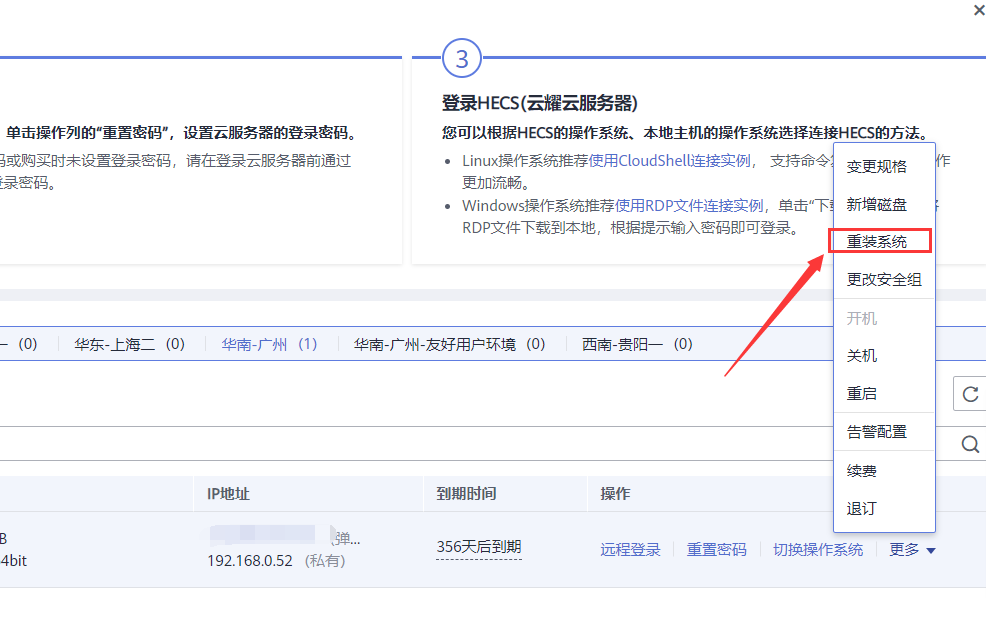The height and width of the screenshot is (631, 986).
Task: Select 变更规格 from the menu
Action: point(877,167)
